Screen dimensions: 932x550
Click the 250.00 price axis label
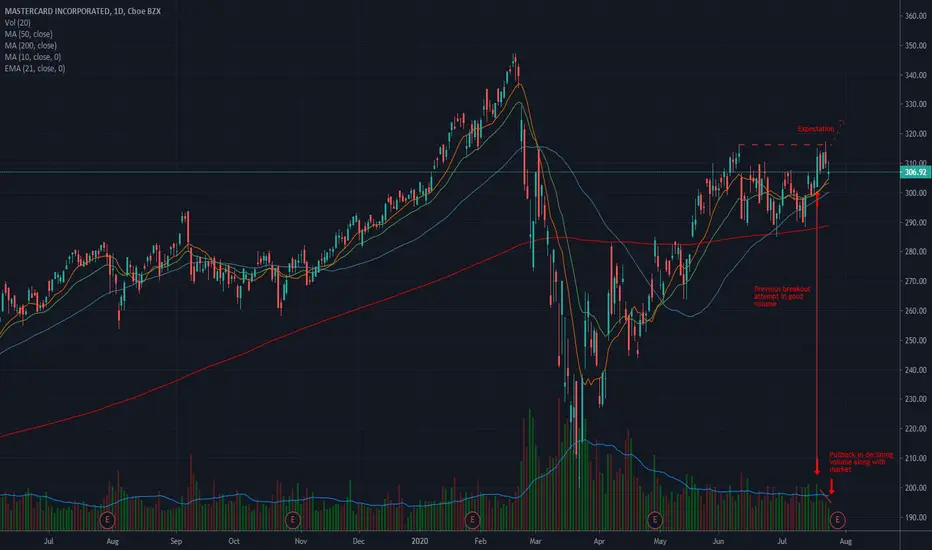click(x=915, y=340)
